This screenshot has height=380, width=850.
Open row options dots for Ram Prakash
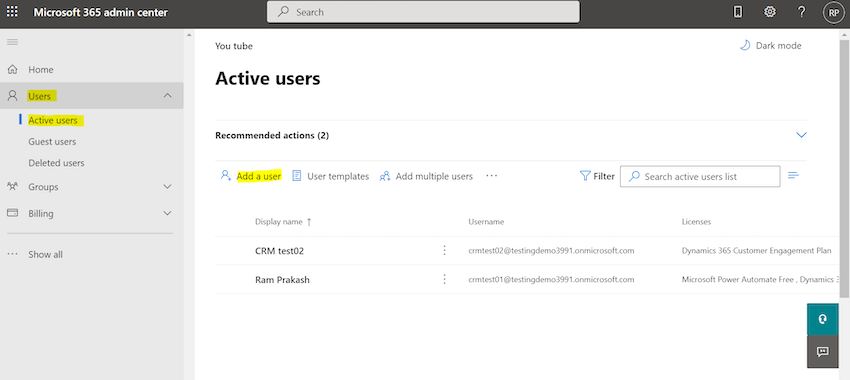[445, 279]
